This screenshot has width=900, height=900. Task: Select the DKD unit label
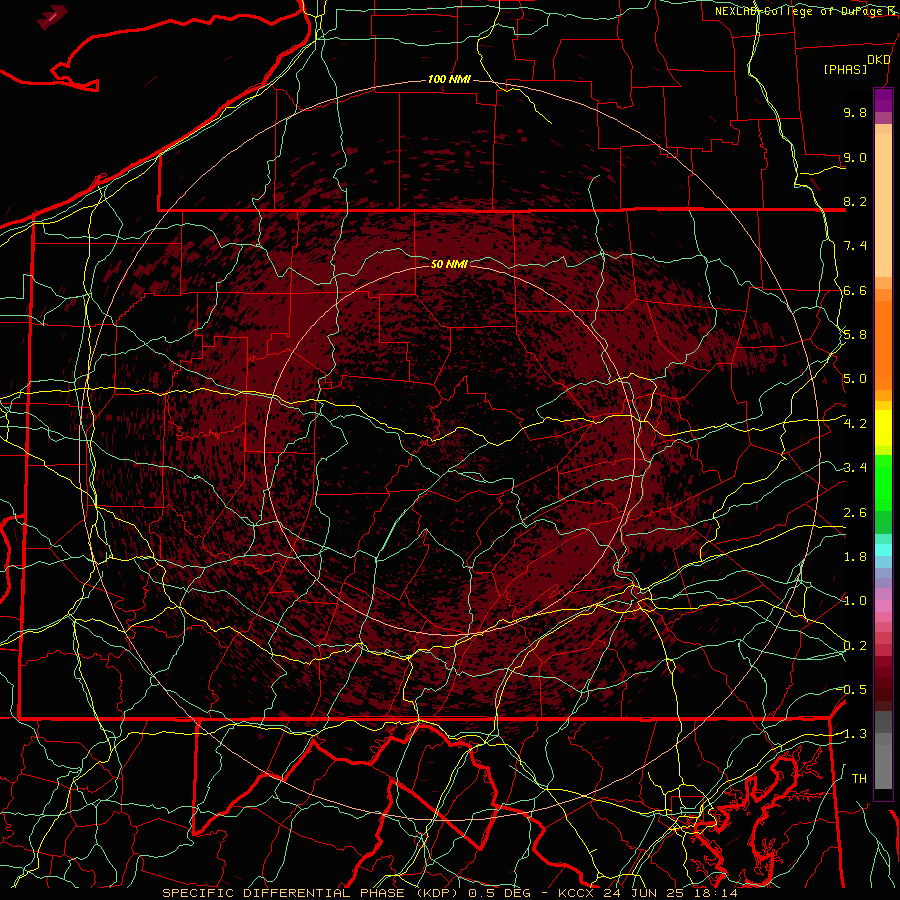[x=878, y=60]
